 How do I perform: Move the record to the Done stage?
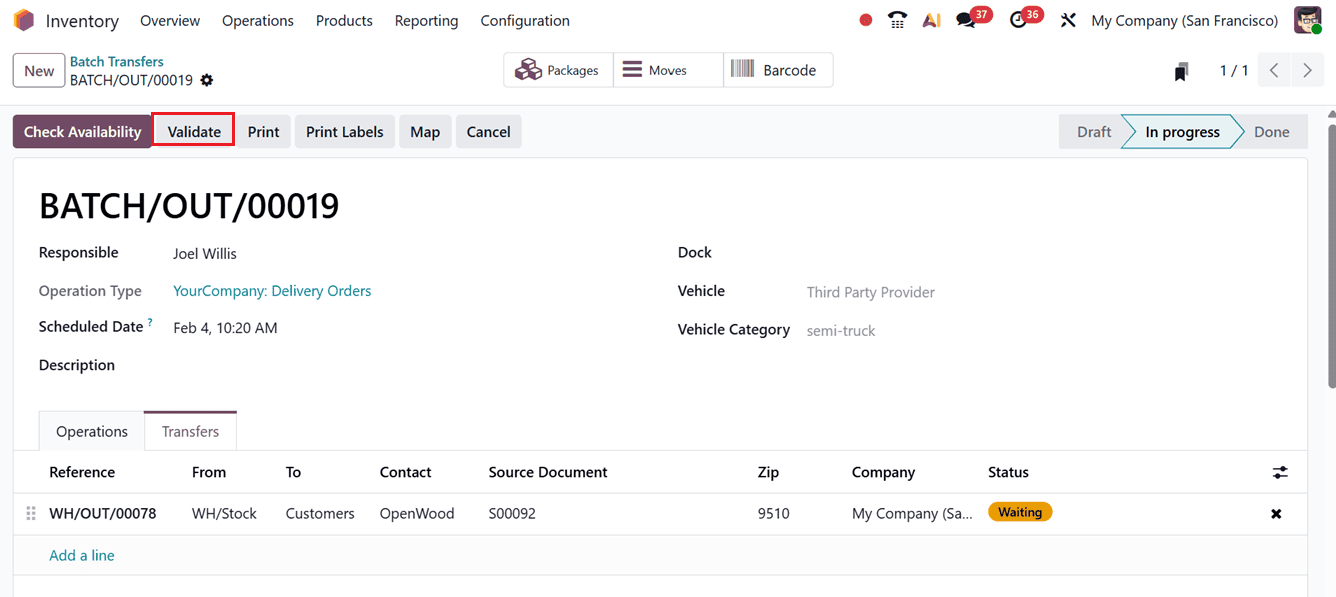pyautogui.click(x=1271, y=131)
